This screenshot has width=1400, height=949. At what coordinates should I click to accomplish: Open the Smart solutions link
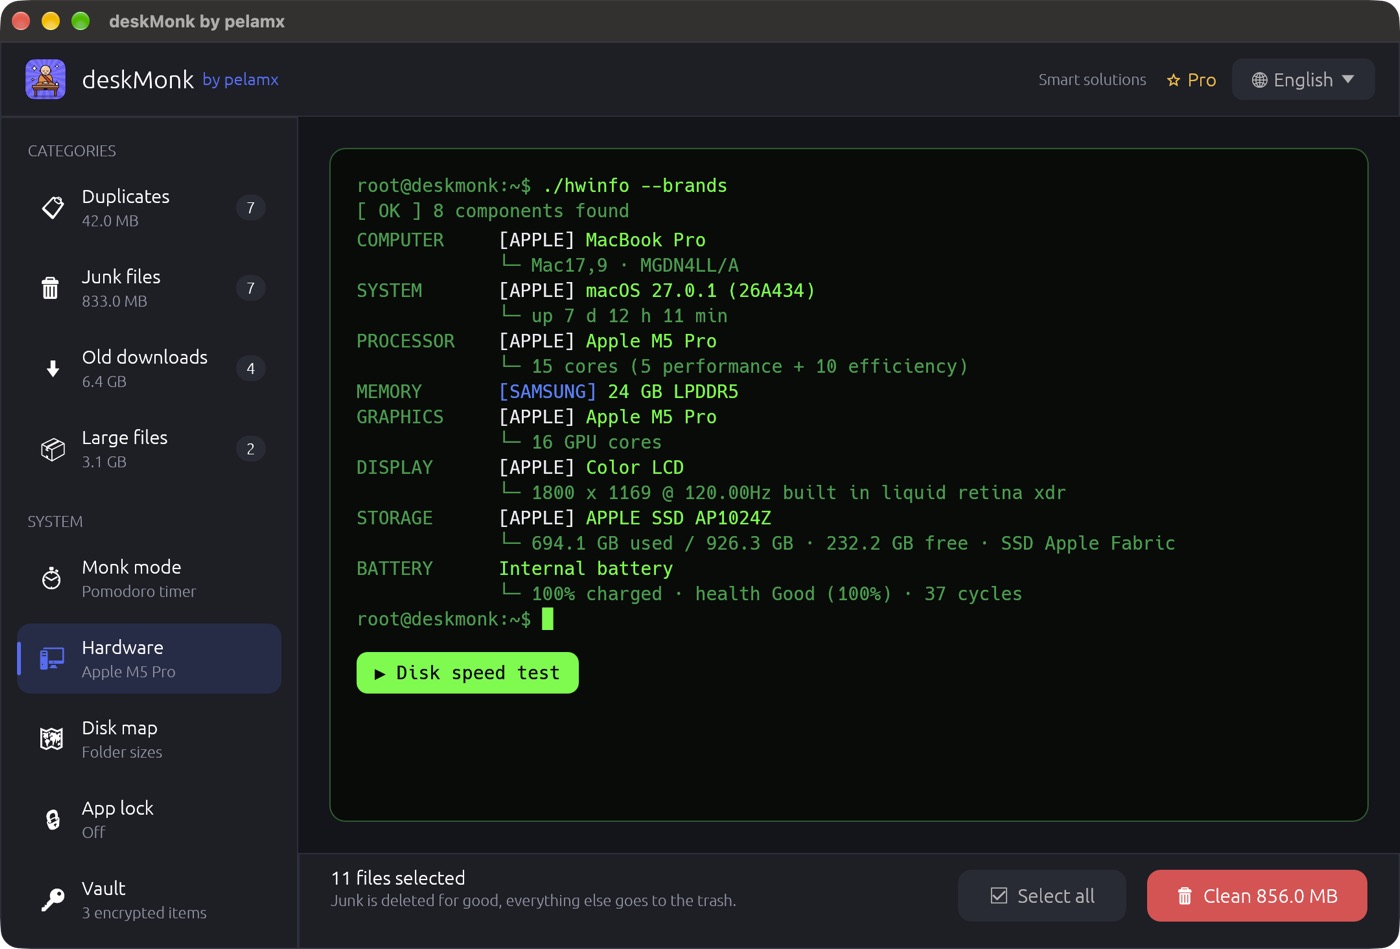pyautogui.click(x=1092, y=80)
